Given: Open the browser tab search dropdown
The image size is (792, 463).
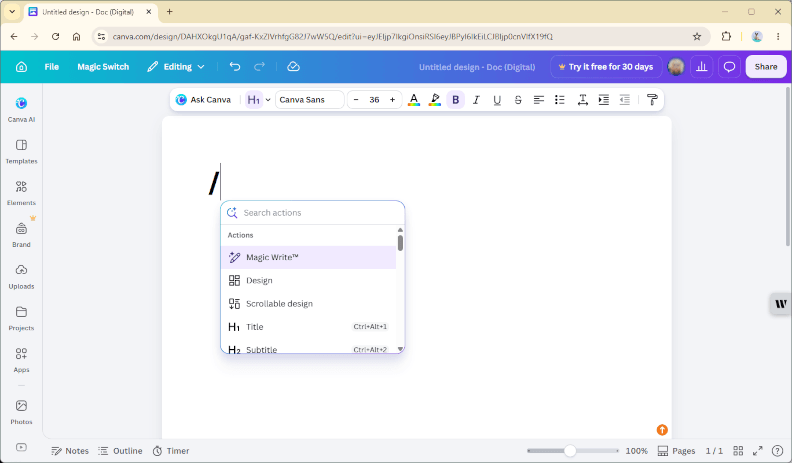Looking at the screenshot, I should (x=12, y=12).
